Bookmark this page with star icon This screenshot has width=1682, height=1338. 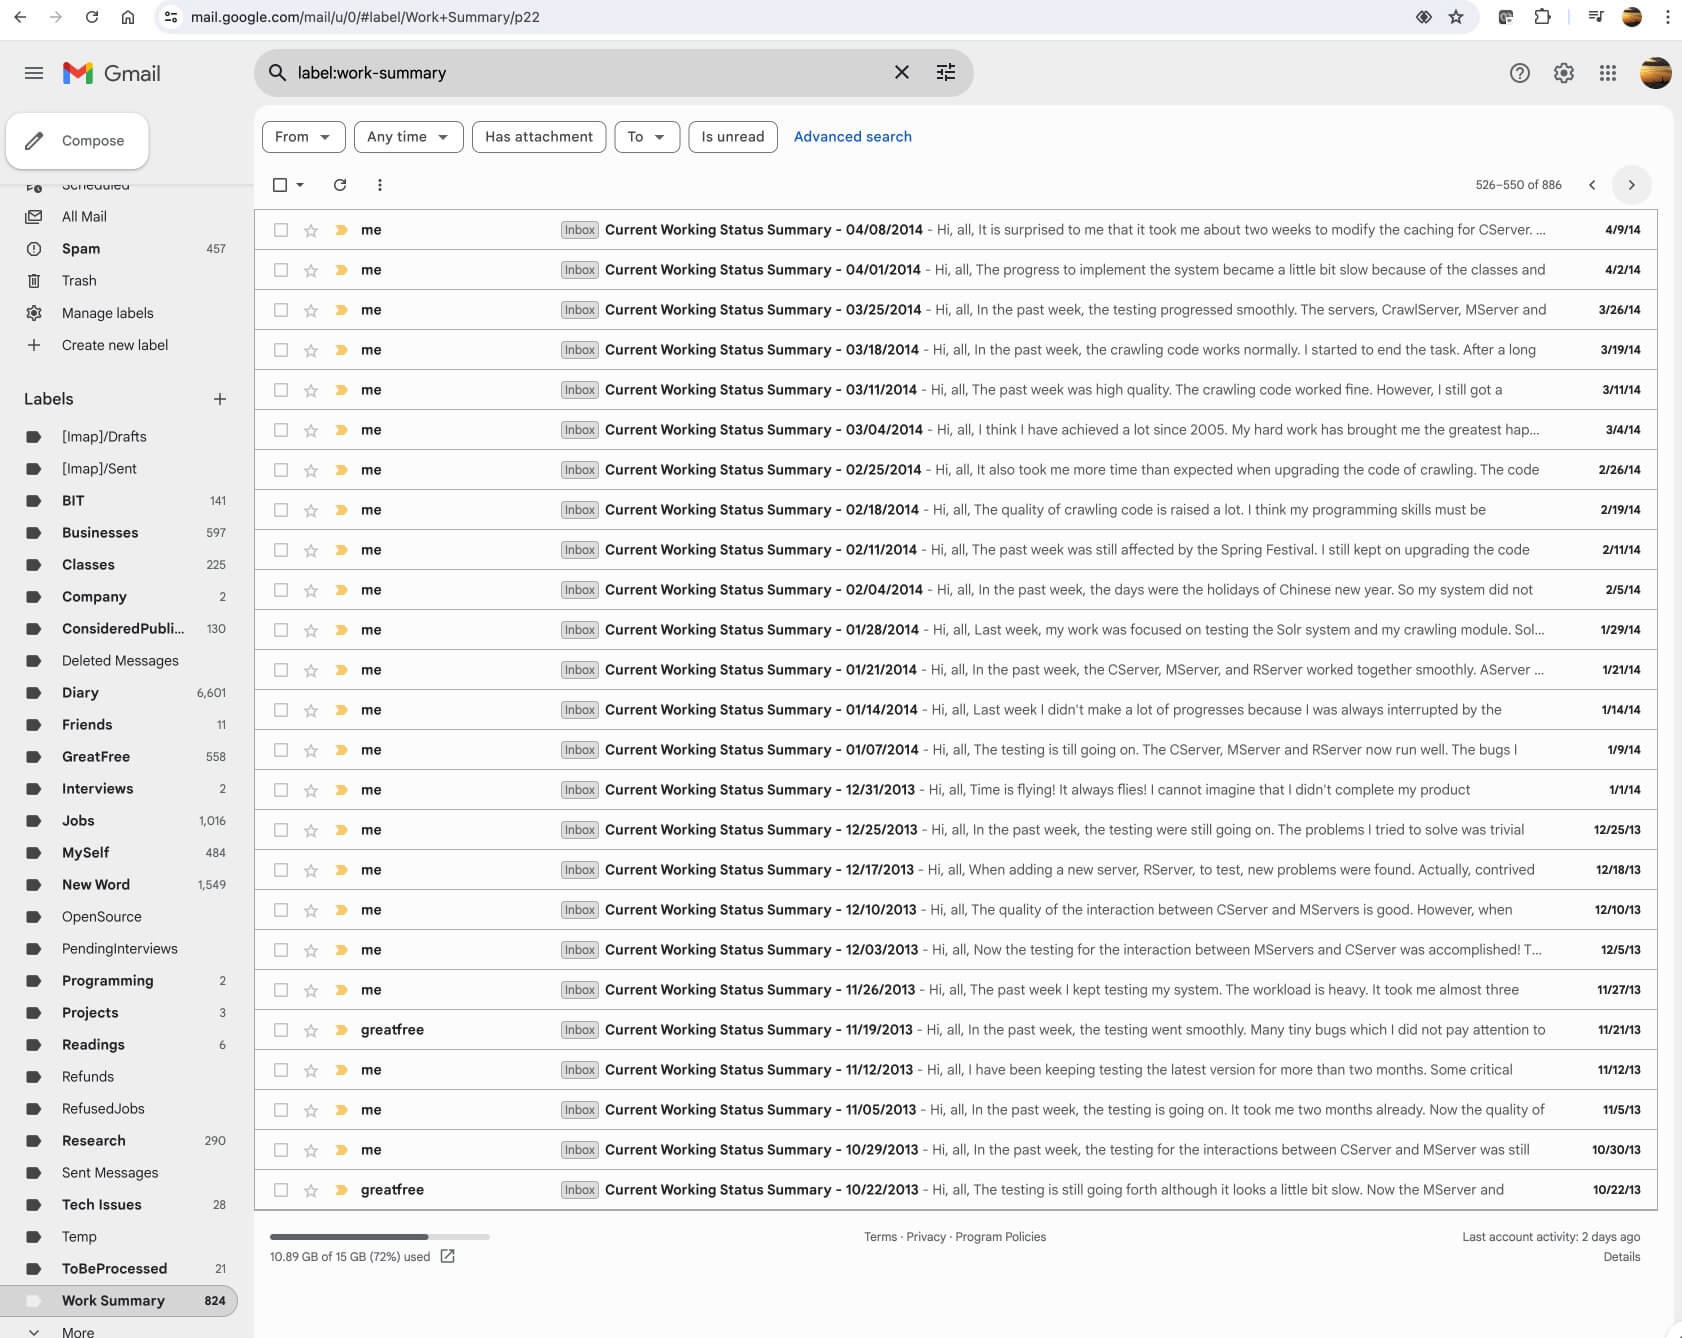[x=1456, y=17]
